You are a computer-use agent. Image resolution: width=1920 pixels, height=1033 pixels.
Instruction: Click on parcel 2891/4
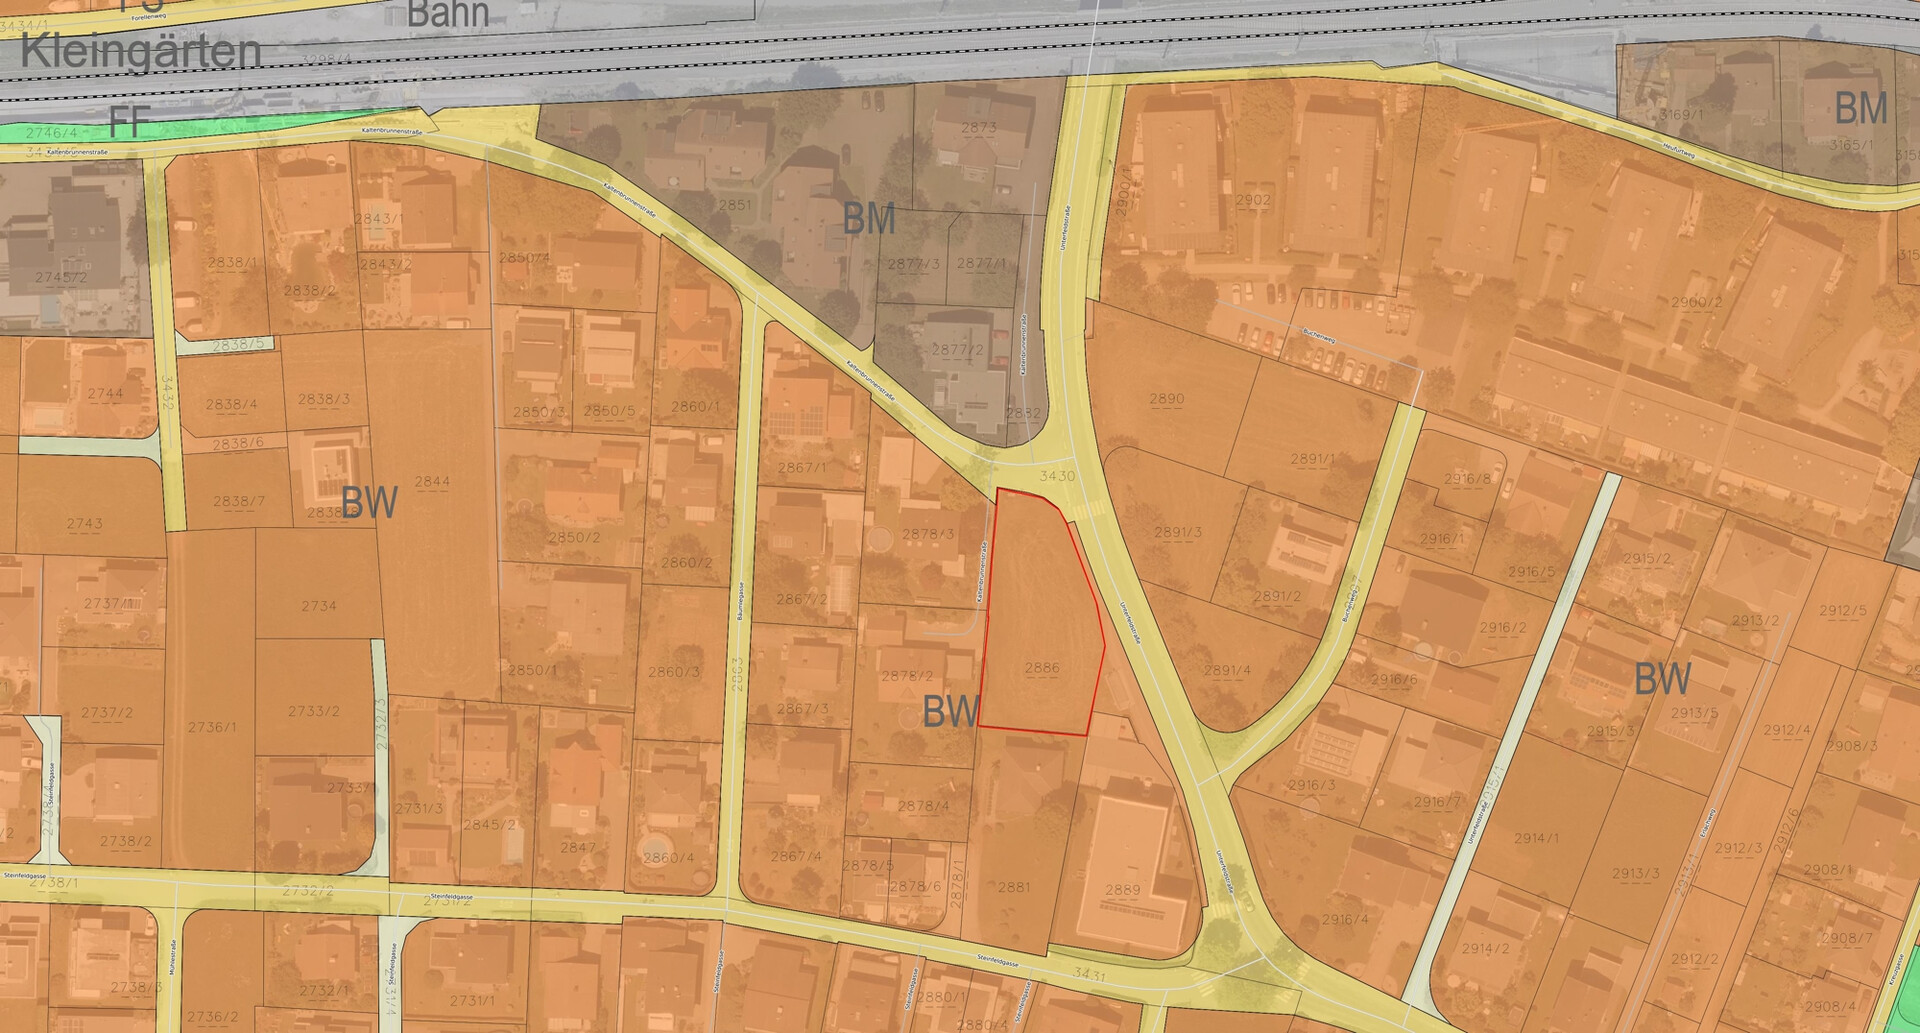[x=1226, y=670]
